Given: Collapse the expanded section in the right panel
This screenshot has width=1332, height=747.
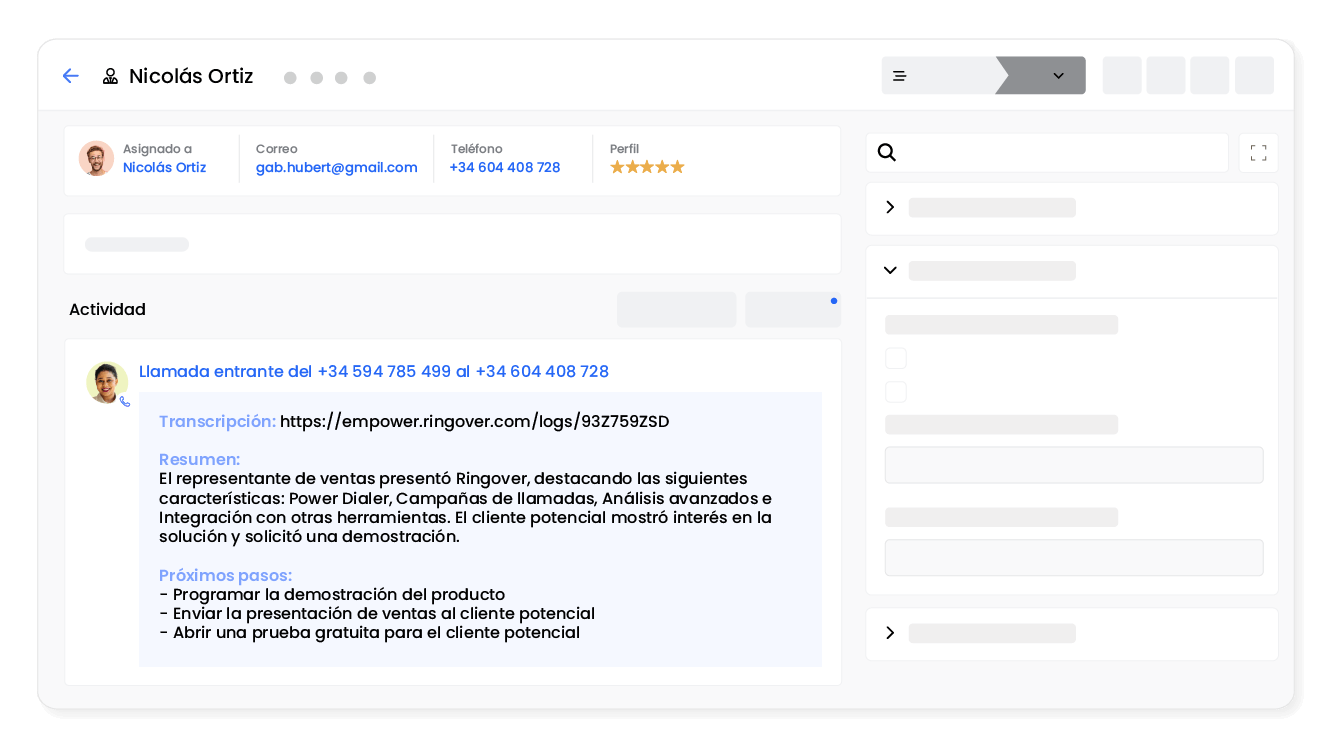Looking at the screenshot, I should [889, 270].
